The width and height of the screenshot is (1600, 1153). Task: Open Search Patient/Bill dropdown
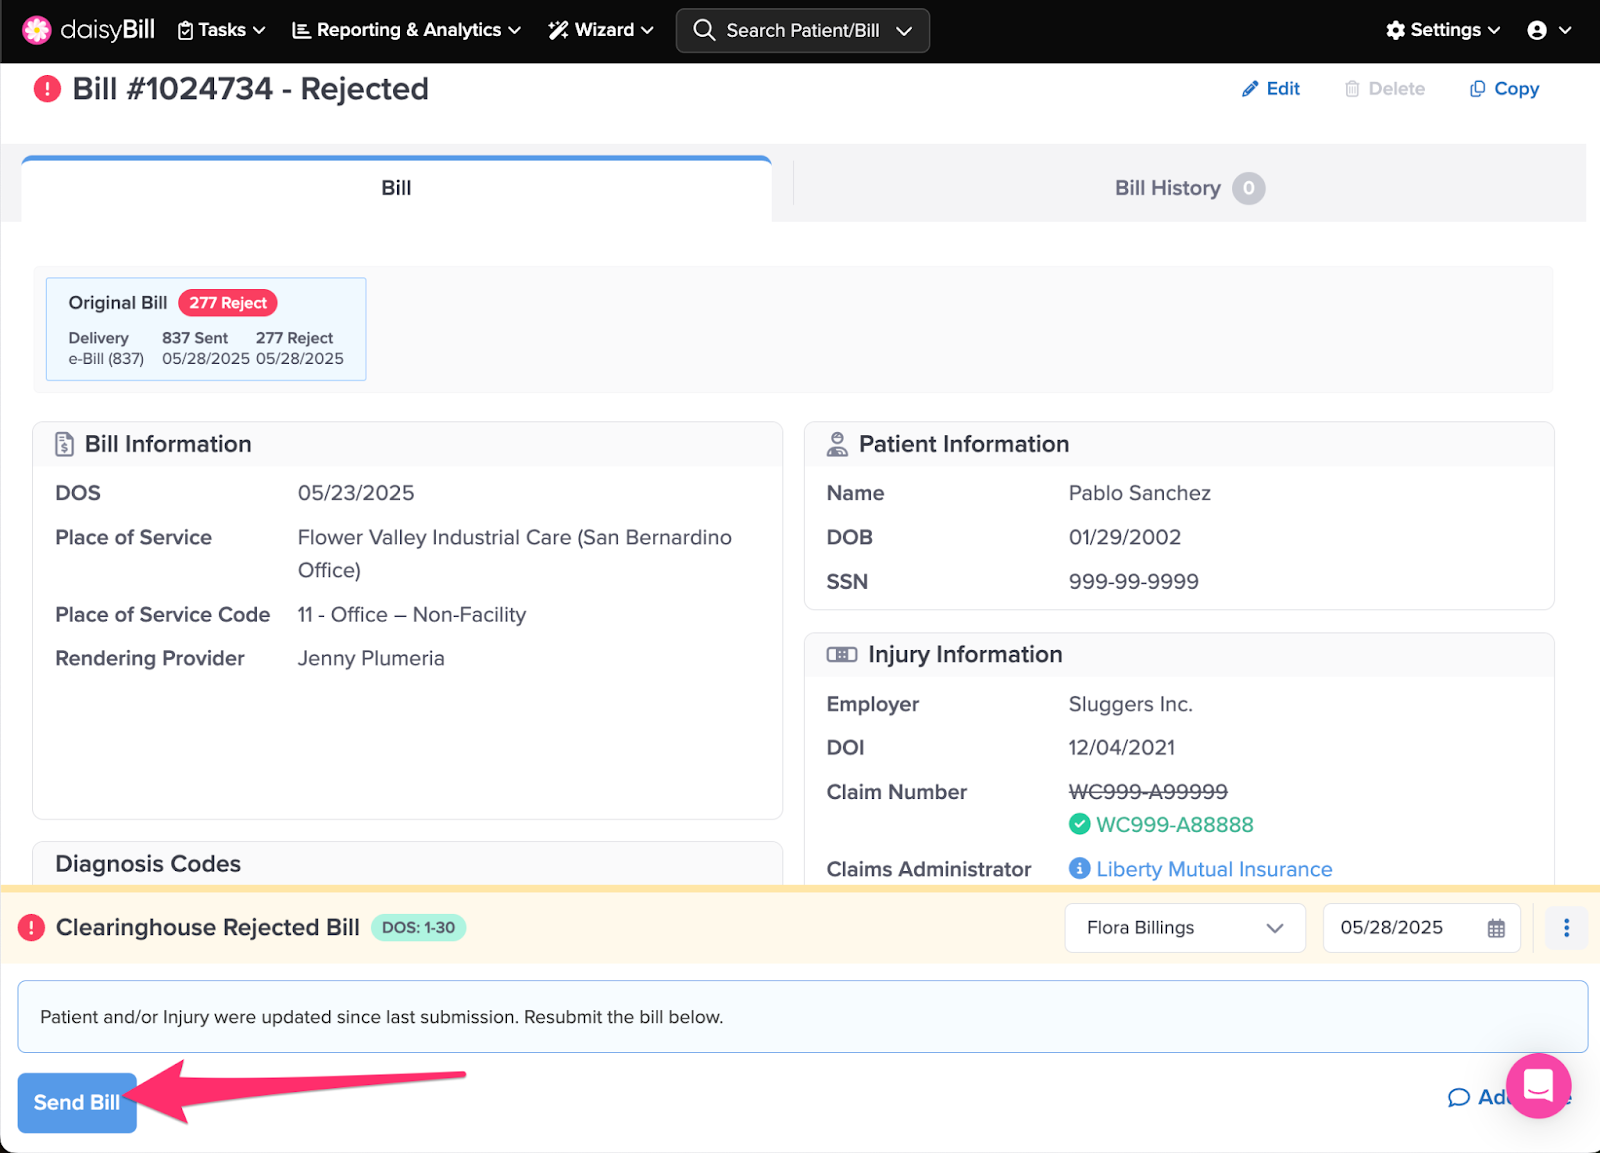point(802,30)
